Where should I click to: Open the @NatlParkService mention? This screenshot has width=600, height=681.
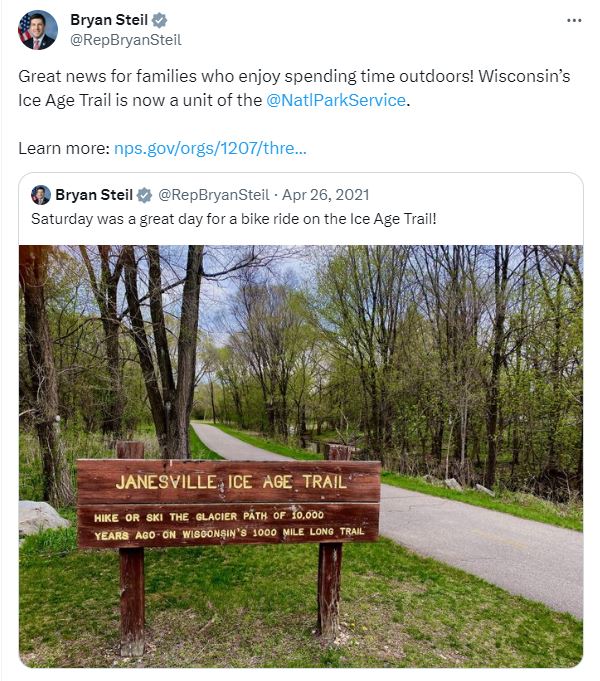[x=336, y=100]
